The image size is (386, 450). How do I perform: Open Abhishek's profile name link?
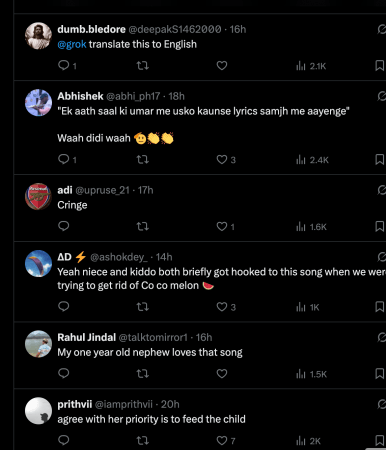[x=80, y=96]
